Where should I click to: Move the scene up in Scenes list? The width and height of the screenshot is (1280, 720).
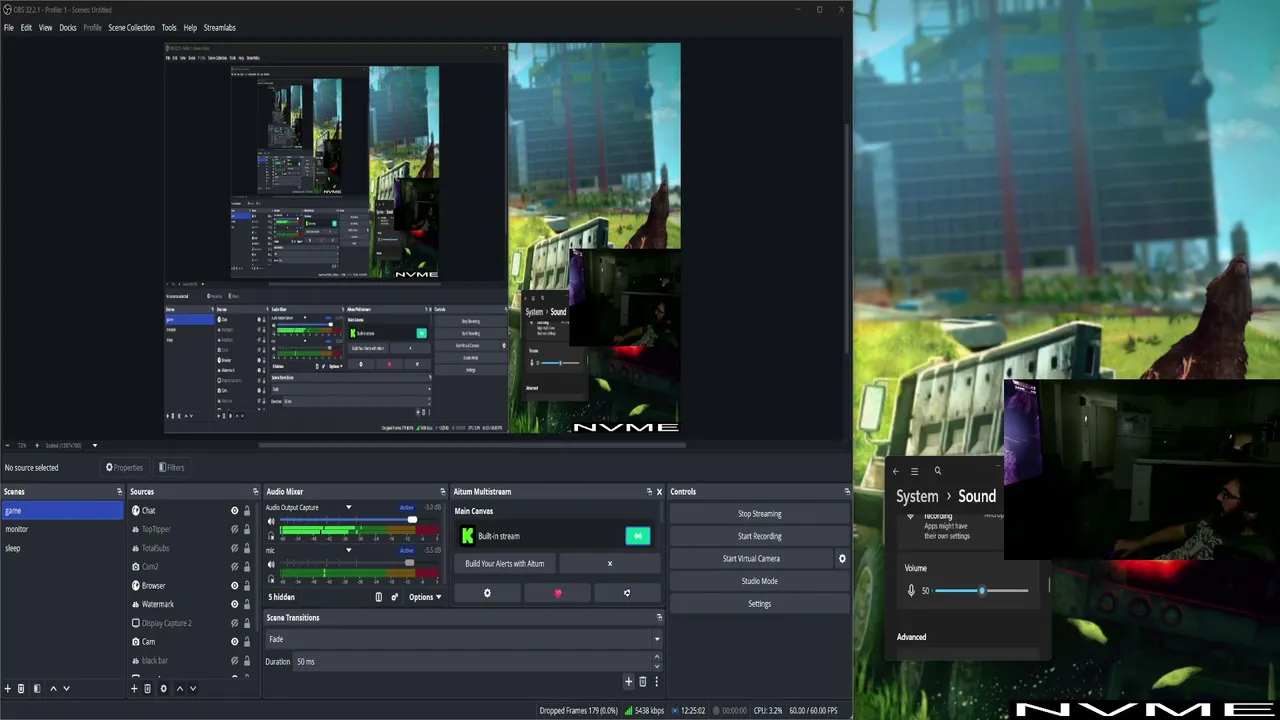point(53,688)
